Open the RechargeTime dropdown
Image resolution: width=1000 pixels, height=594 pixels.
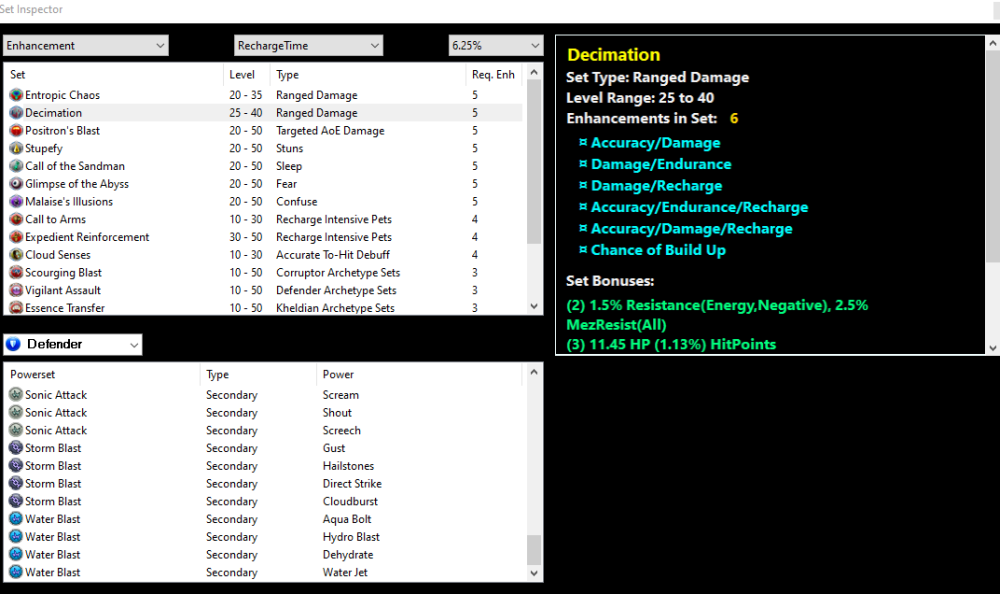point(308,46)
